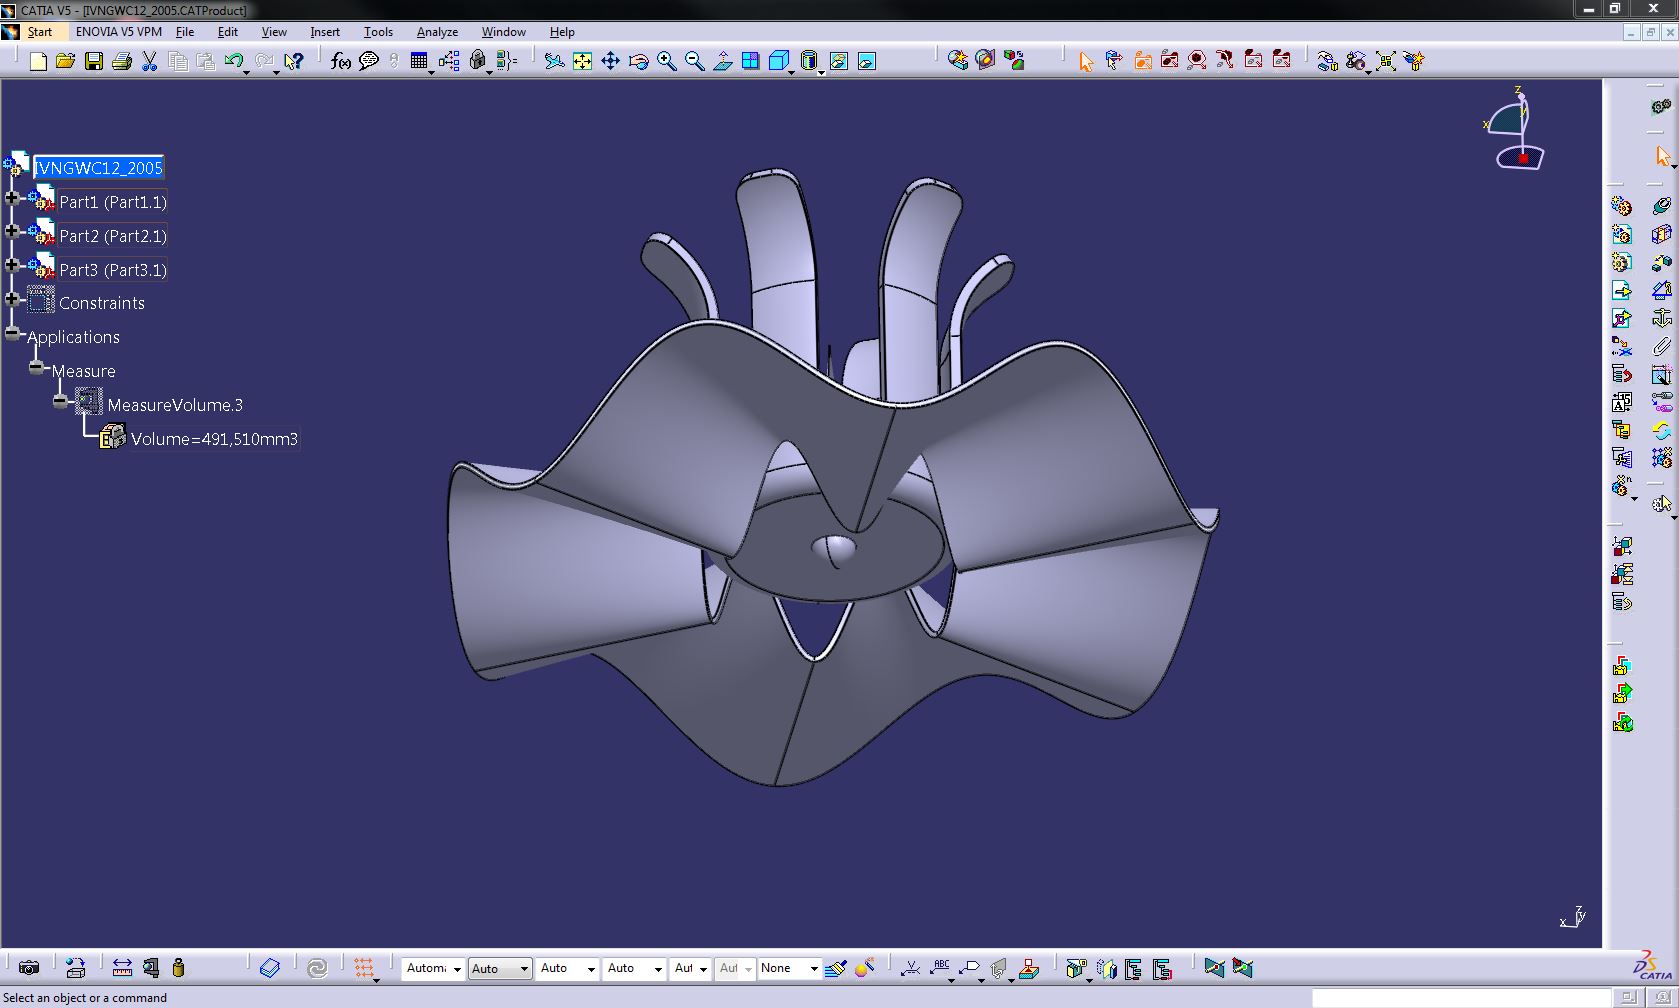Click the command input field in status bar

1463,998
